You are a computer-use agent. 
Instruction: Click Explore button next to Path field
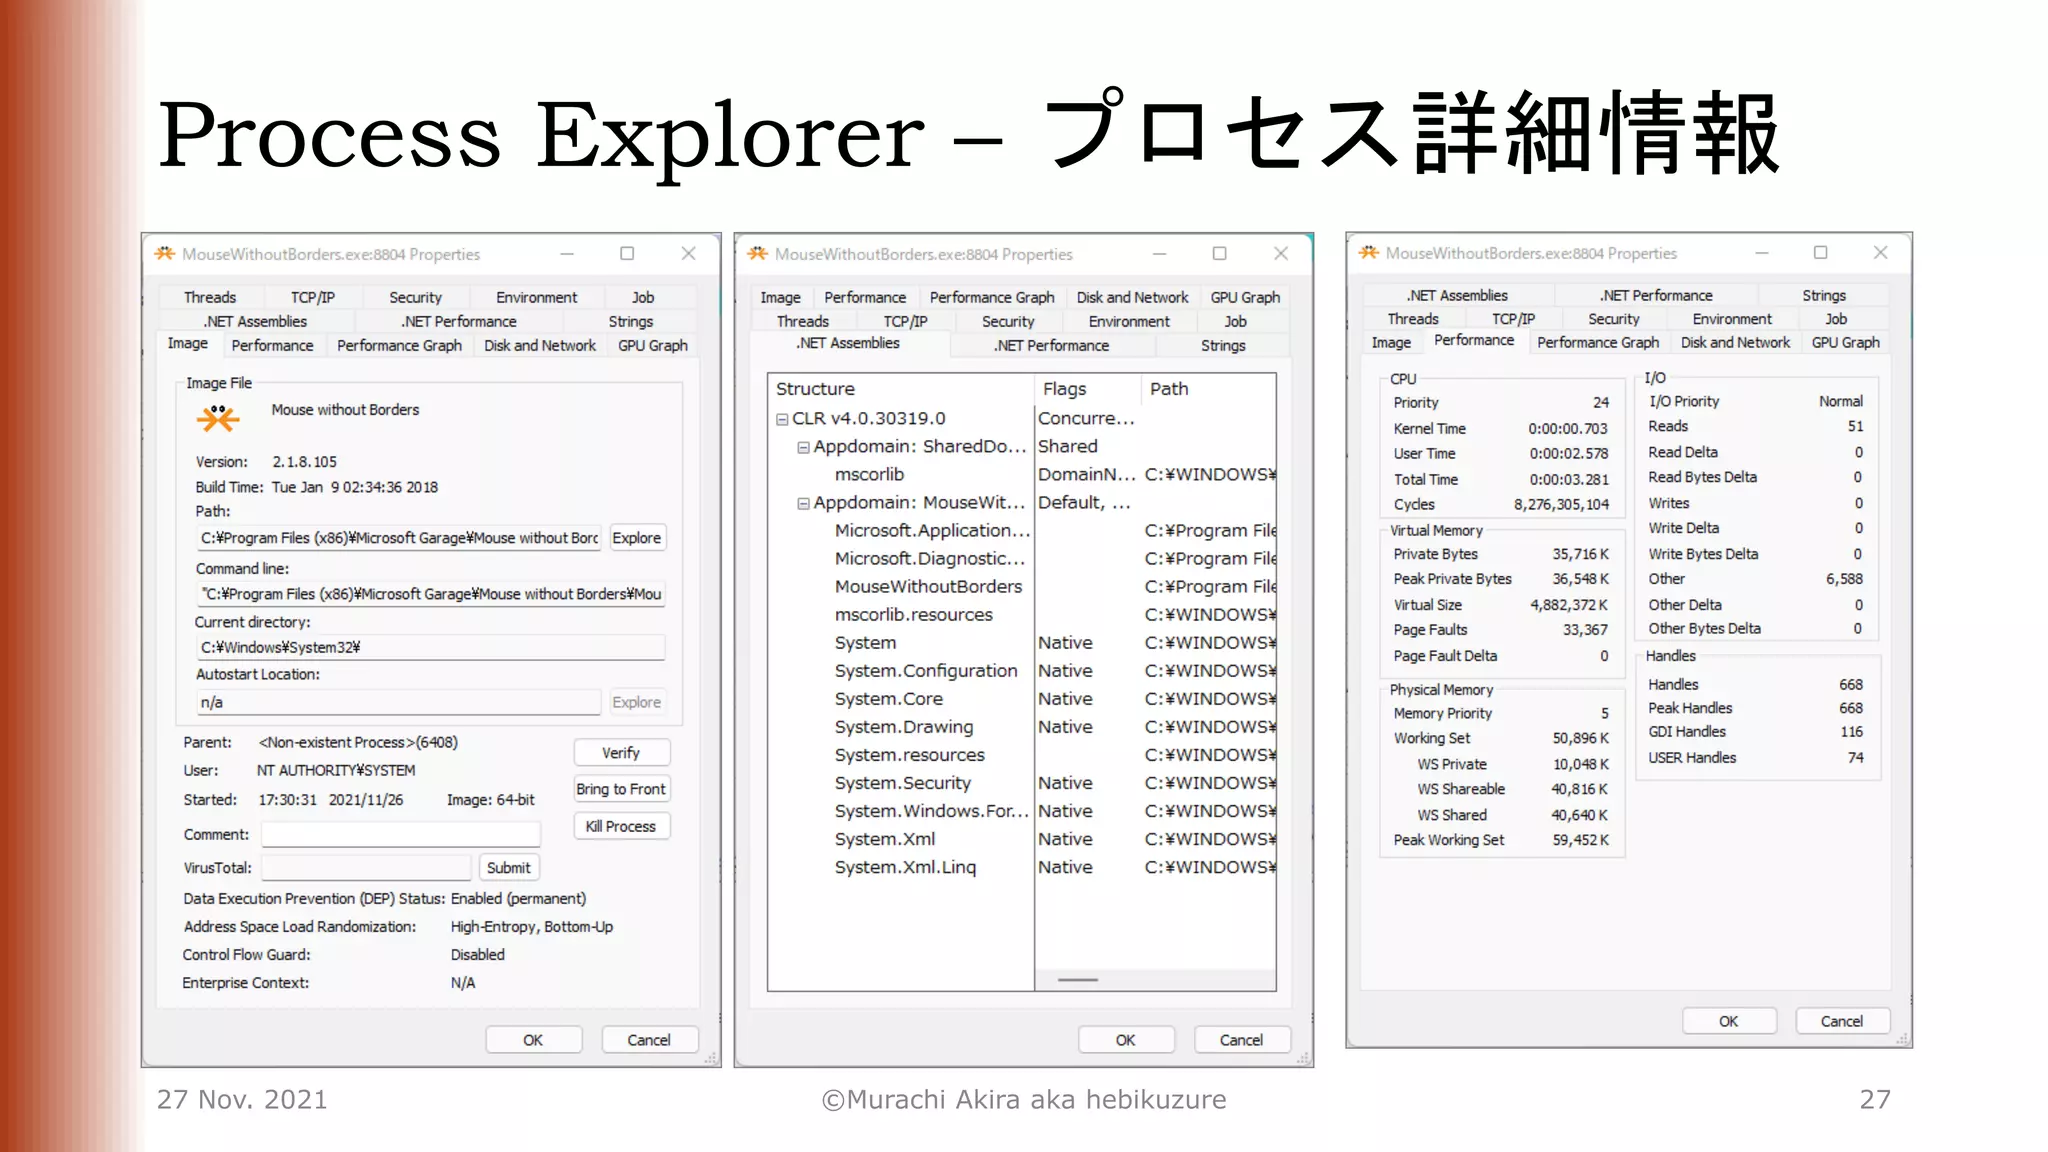pyautogui.click(x=636, y=538)
